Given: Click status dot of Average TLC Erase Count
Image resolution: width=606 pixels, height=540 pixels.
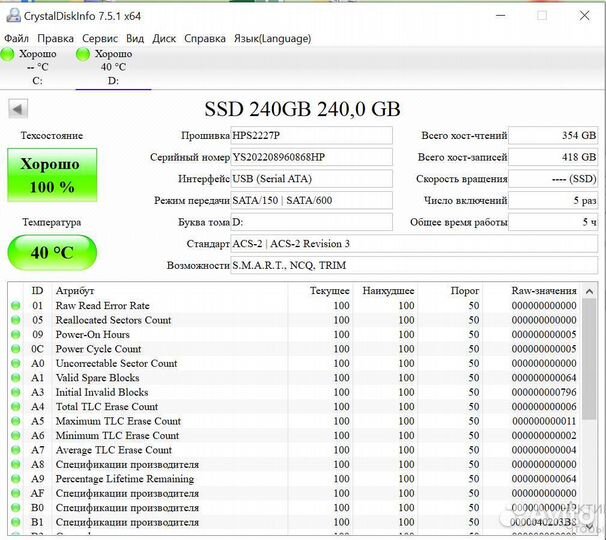Looking at the screenshot, I should (15, 450).
